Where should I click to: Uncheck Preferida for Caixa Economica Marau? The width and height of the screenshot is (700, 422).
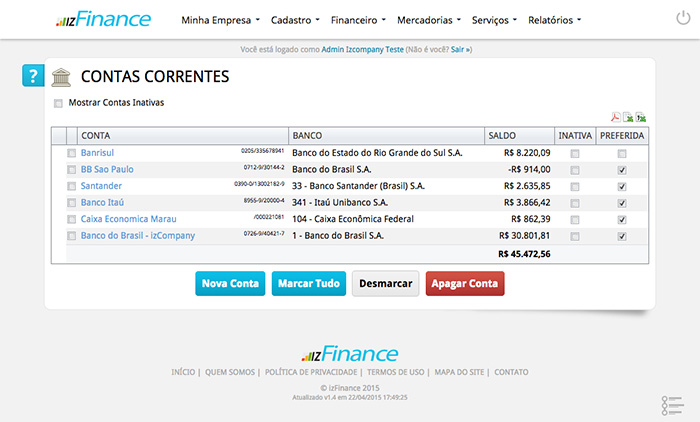[x=622, y=220]
